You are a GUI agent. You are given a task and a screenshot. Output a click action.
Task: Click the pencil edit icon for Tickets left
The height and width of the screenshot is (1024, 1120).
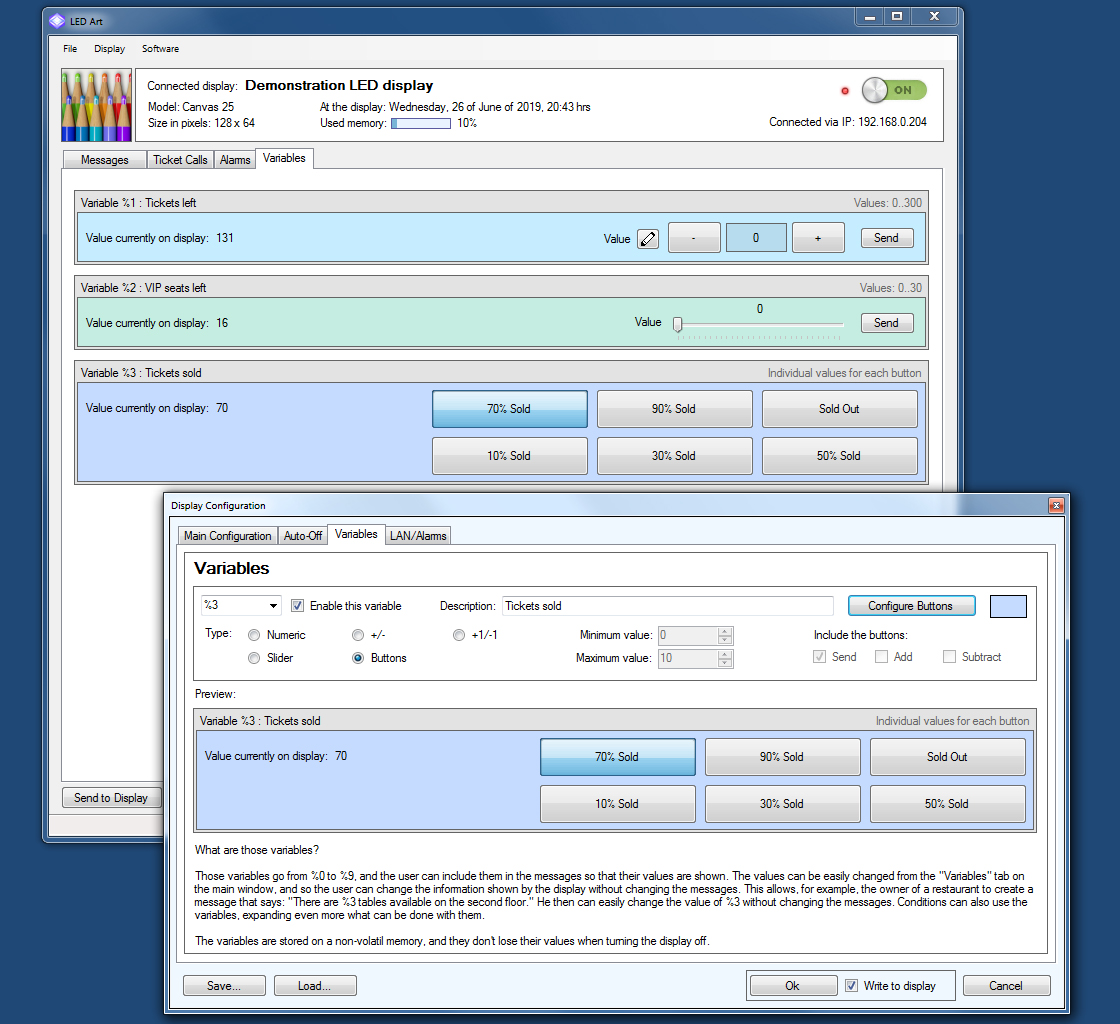click(648, 238)
